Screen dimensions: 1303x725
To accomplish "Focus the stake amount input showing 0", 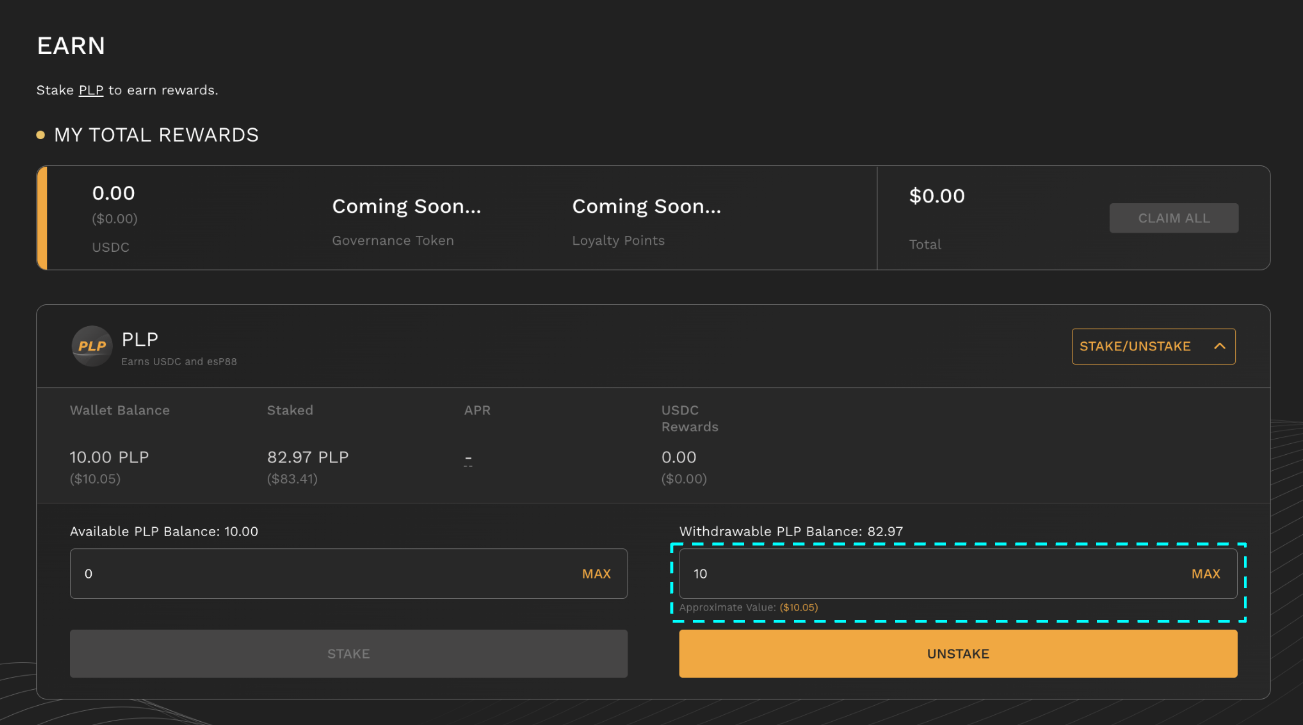I will (x=348, y=573).
